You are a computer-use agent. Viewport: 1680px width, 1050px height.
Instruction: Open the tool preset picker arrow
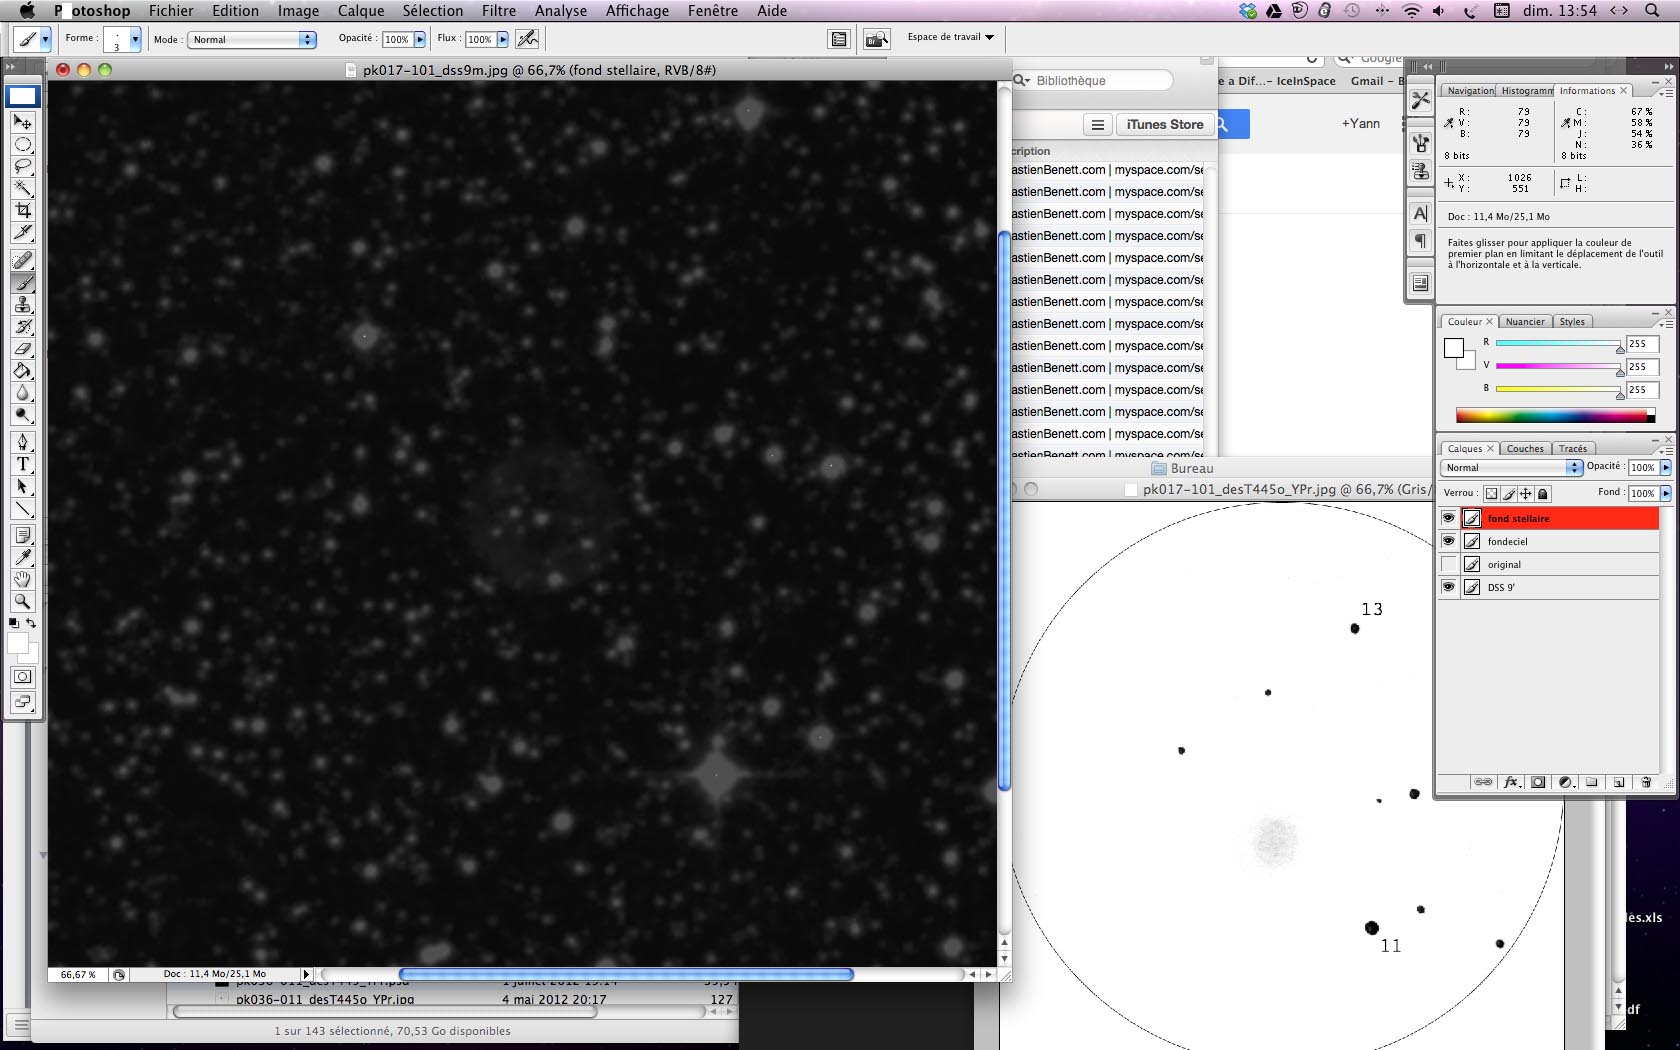[45, 39]
